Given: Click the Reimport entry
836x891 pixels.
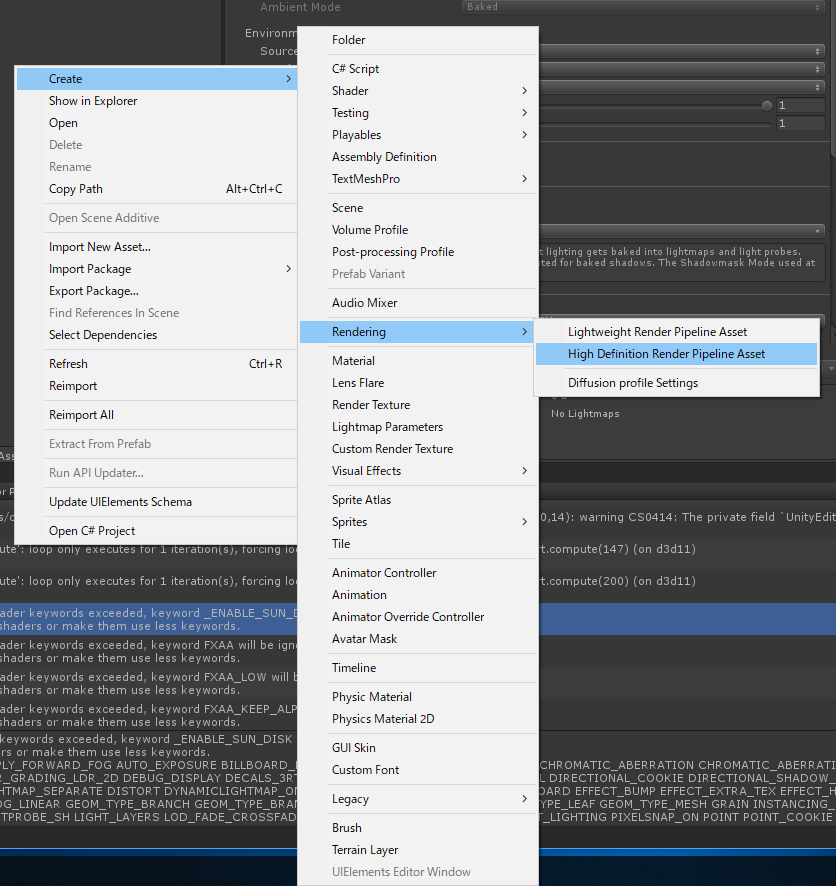Looking at the screenshot, I should click(x=157, y=386).
